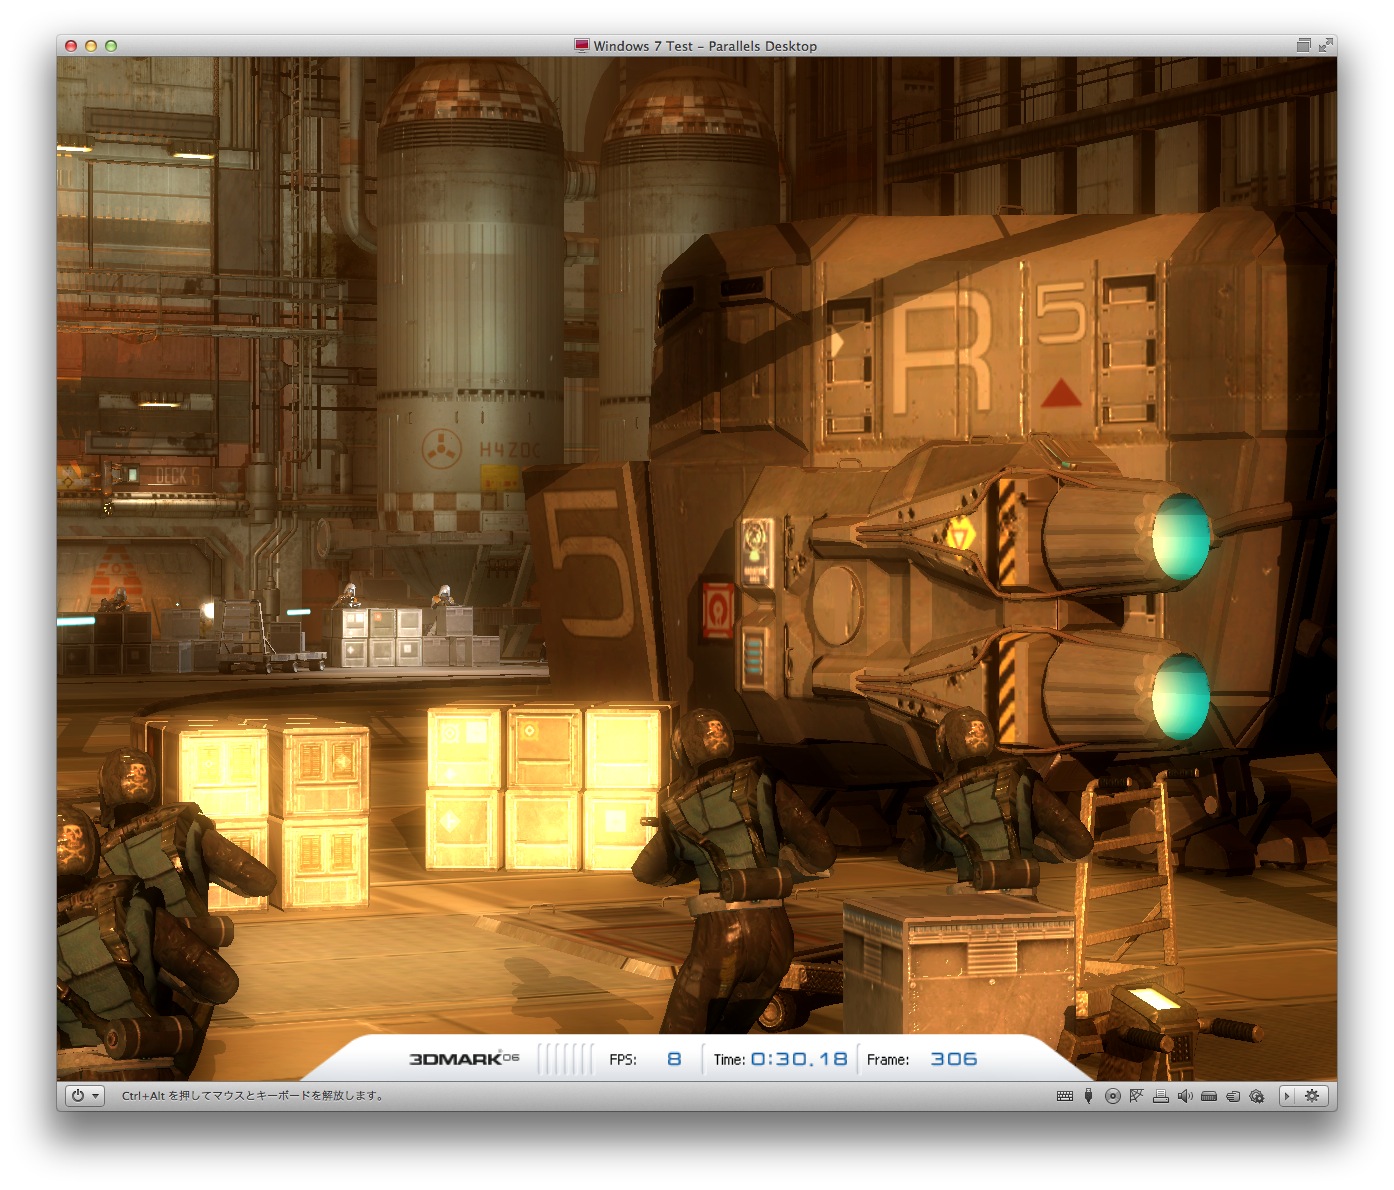Open the shared folders hand icon
This screenshot has width=1394, height=1190.
tap(1233, 1096)
